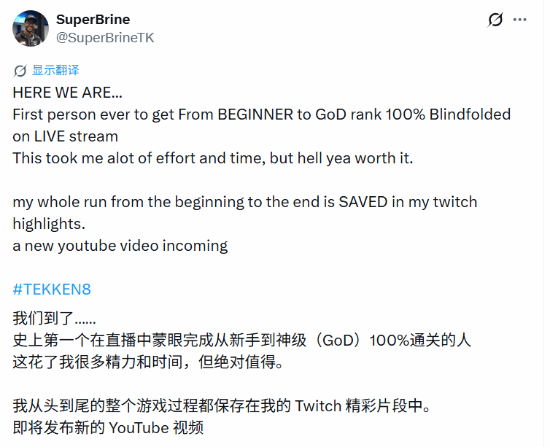Click the 'my whole run from the beginning' line
This screenshot has width=550, height=447.
click(245, 202)
